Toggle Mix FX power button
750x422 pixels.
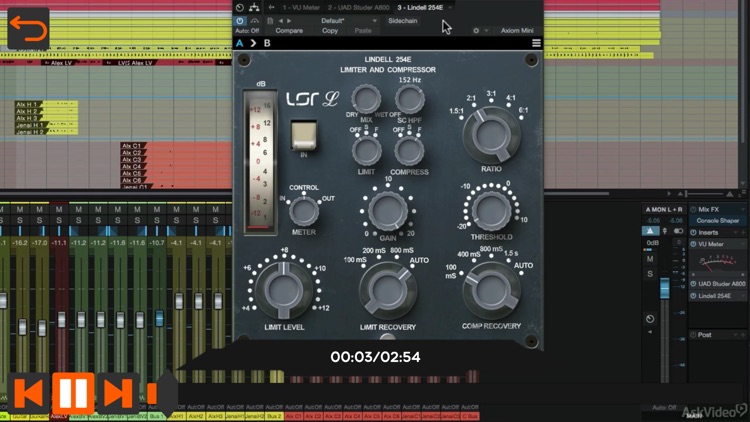pos(693,210)
